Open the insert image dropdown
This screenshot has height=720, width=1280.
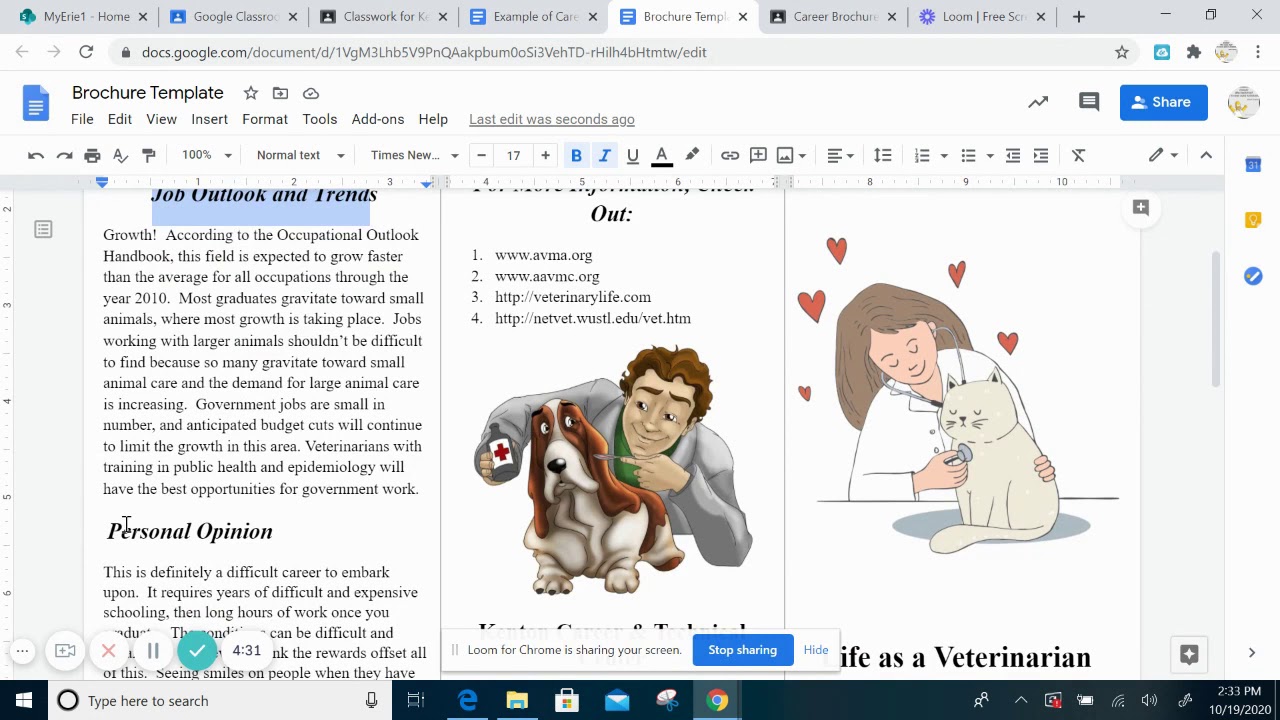(x=791, y=155)
